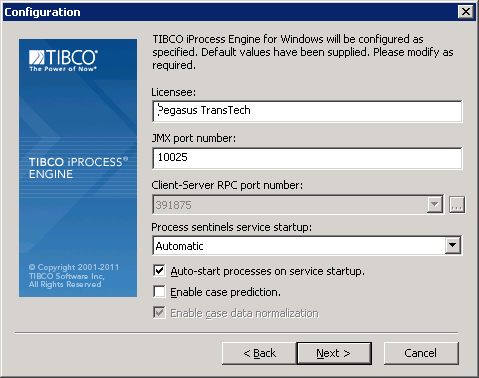Viewport: 479px width, 378px height.
Task: Expand Client-Server RPC port number dropdown arrow
Action: click(435, 204)
